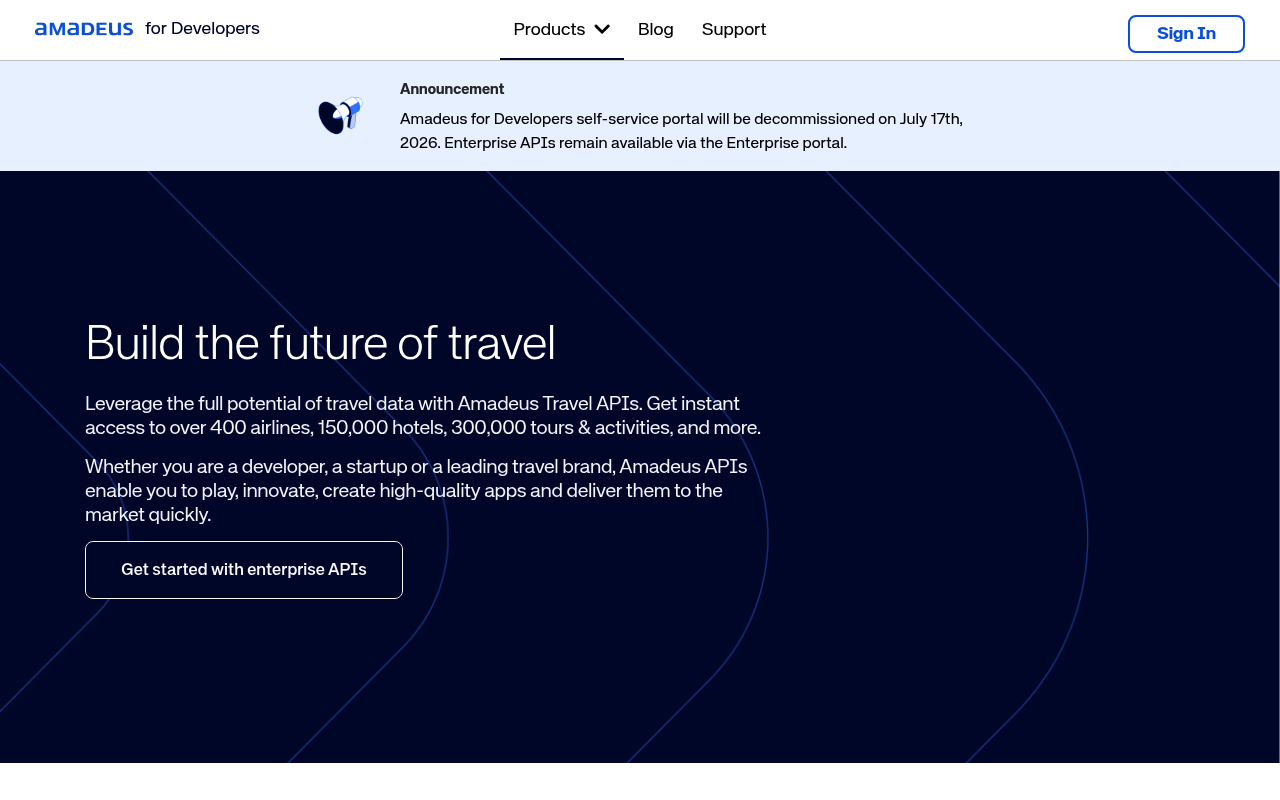This screenshot has width=1280, height=800.
Task: Go to the Support page
Action: pos(734,30)
